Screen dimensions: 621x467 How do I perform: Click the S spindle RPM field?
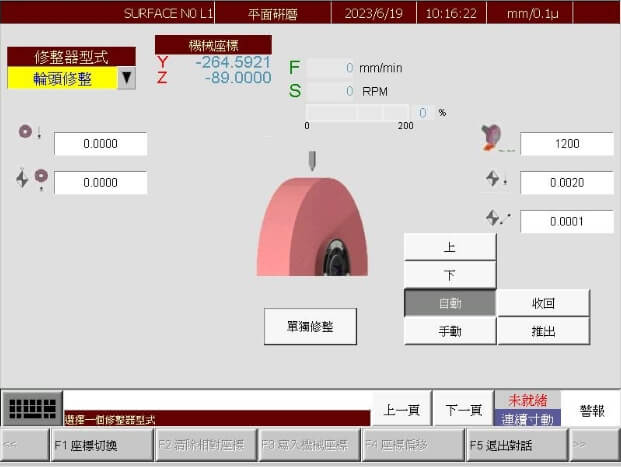pos(330,91)
